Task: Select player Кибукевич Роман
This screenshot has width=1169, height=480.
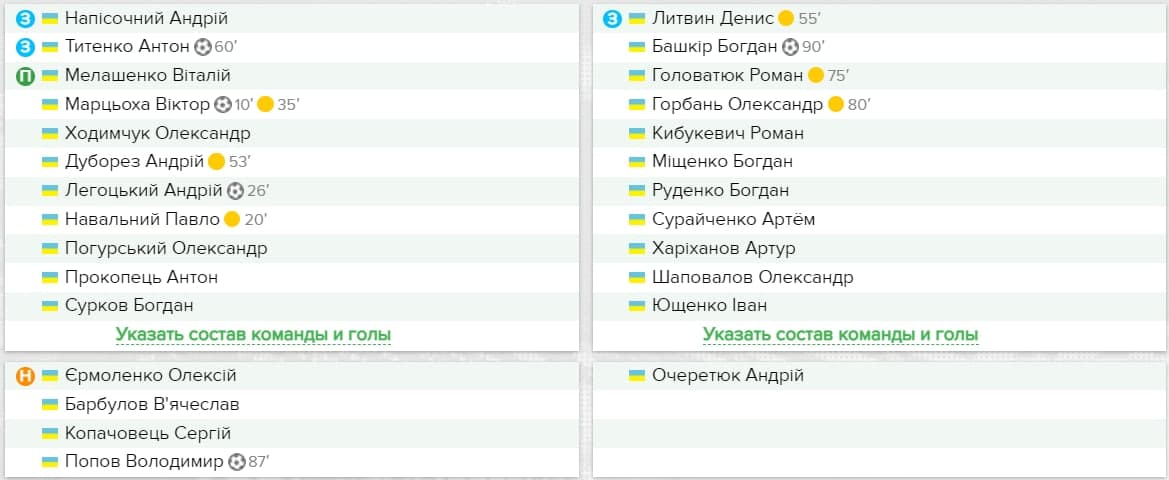Action: pyautogui.click(x=728, y=133)
